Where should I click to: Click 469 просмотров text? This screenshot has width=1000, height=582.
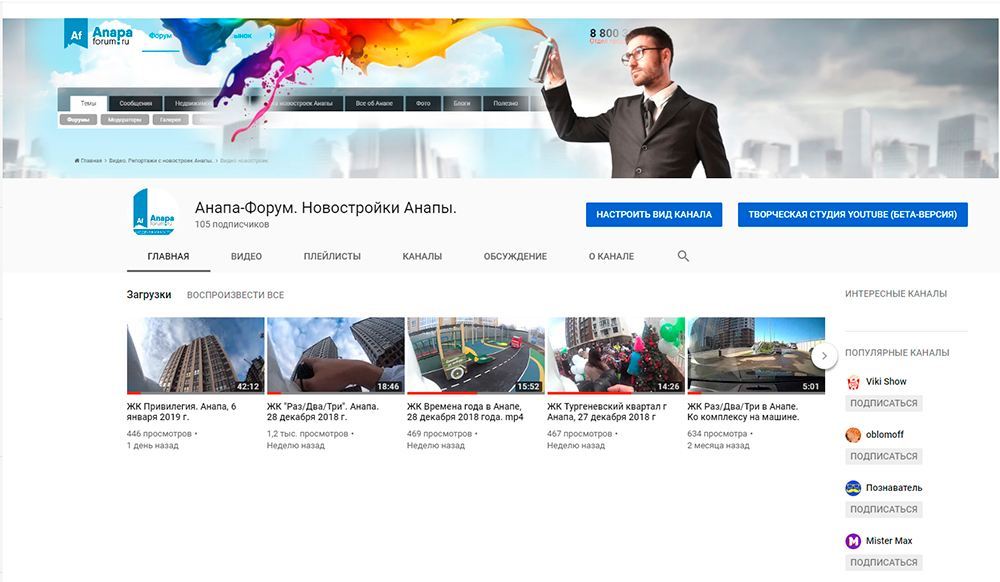(x=439, y=433)
